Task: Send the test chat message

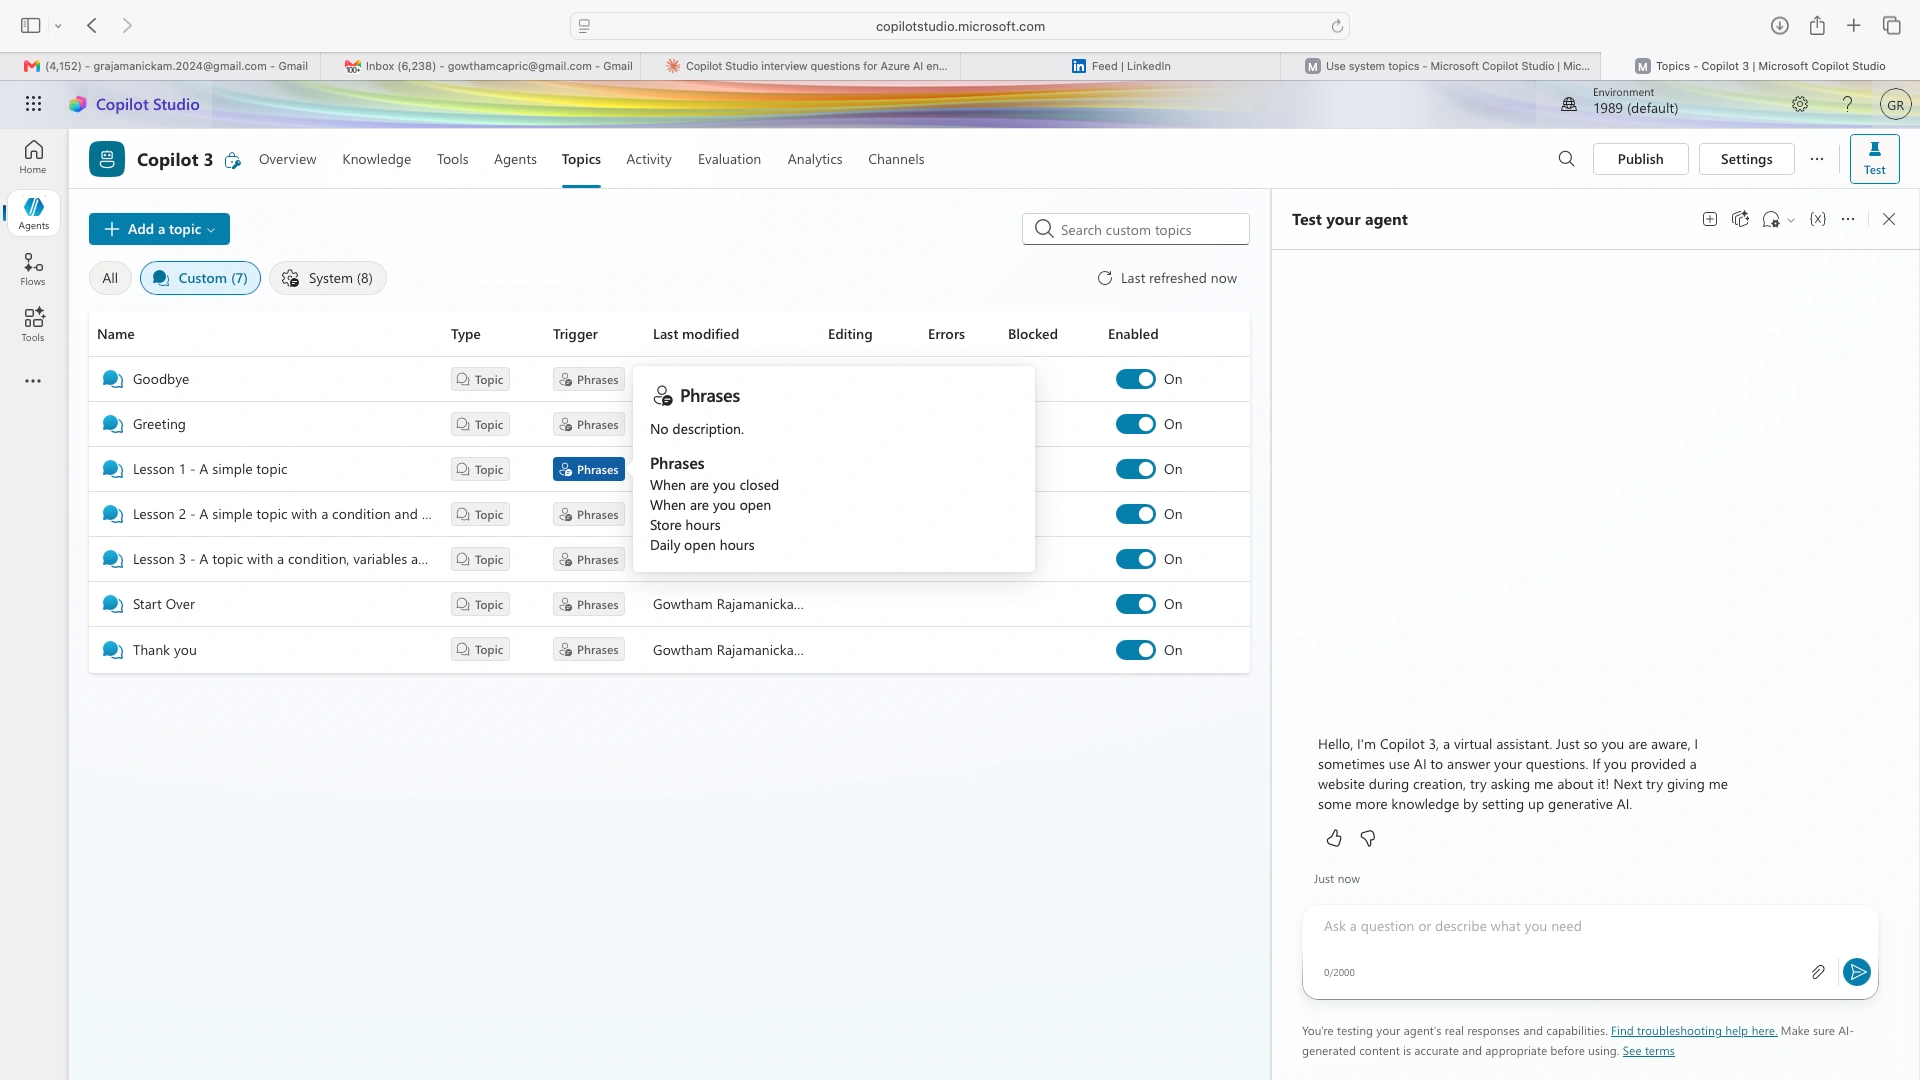Action: click(x=1857, y=972)
